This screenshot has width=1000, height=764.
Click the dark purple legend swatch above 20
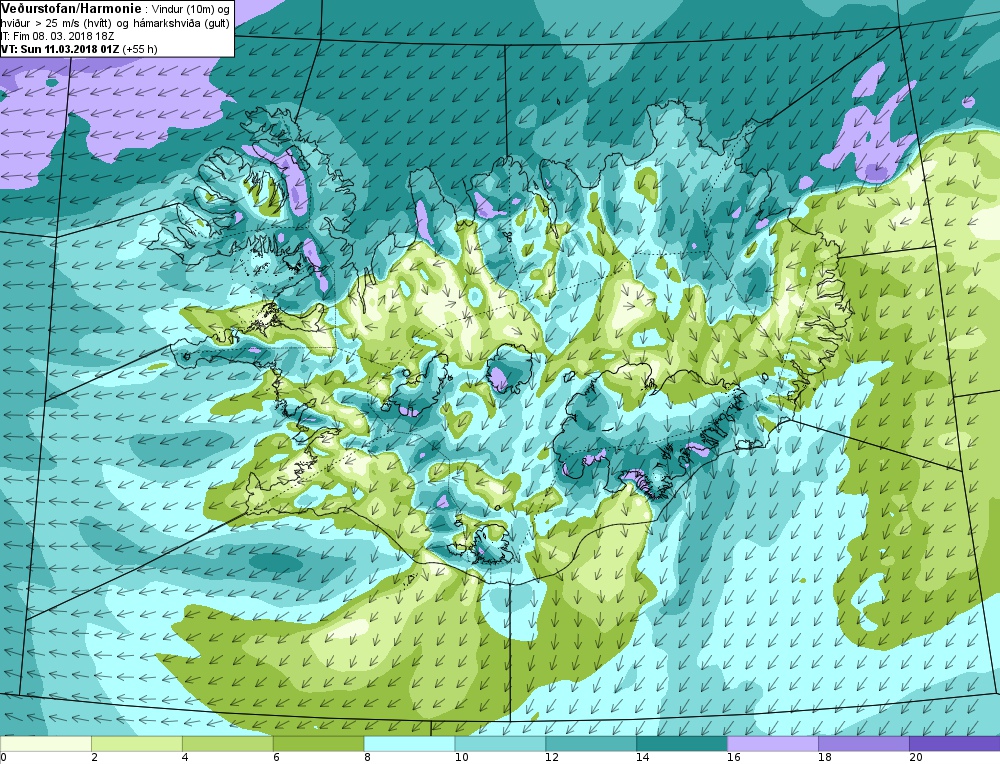click(955, 744)
